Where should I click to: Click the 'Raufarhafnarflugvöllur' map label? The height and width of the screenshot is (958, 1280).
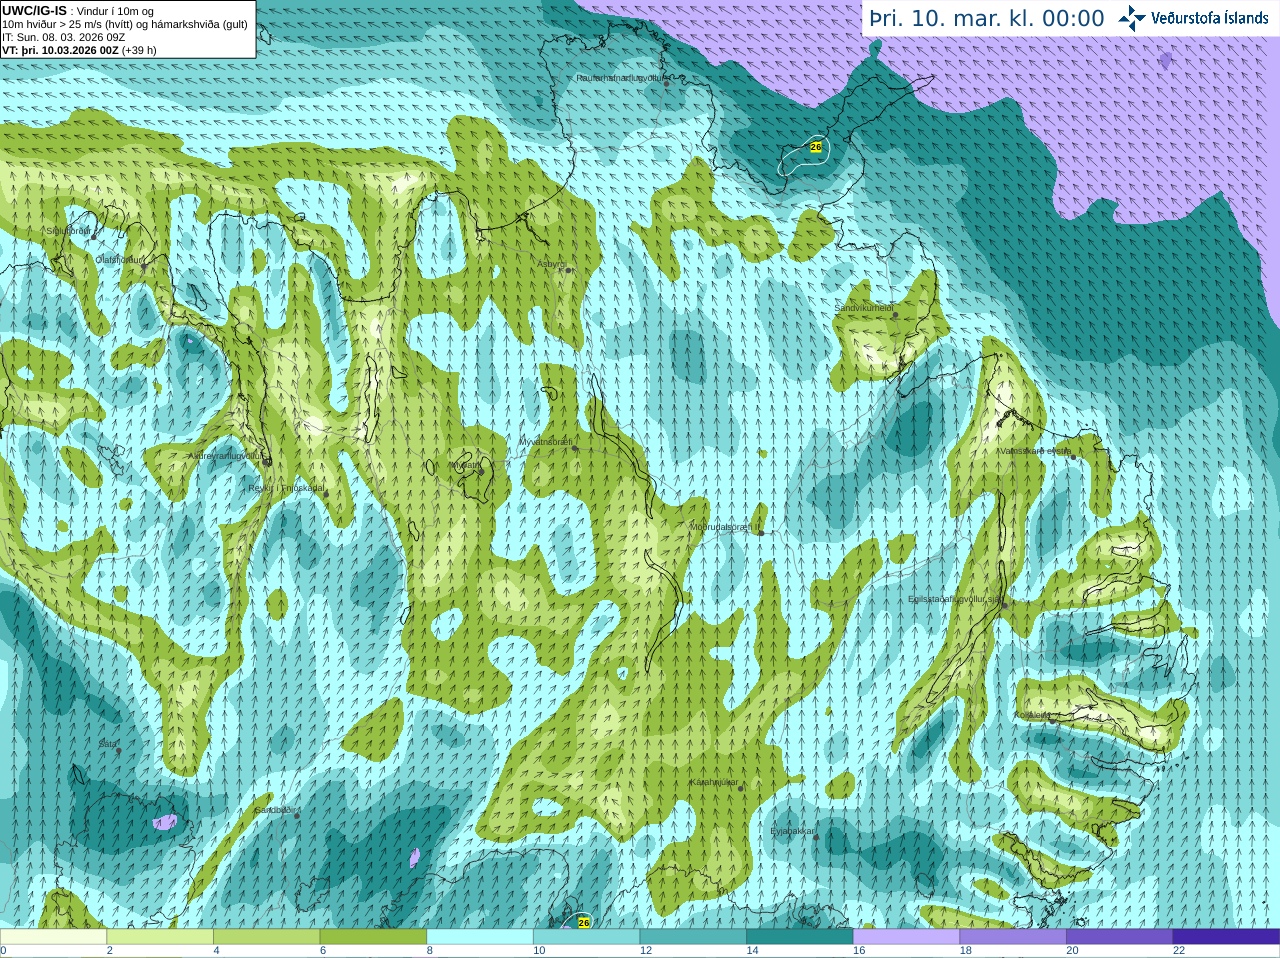coord(620,77)
